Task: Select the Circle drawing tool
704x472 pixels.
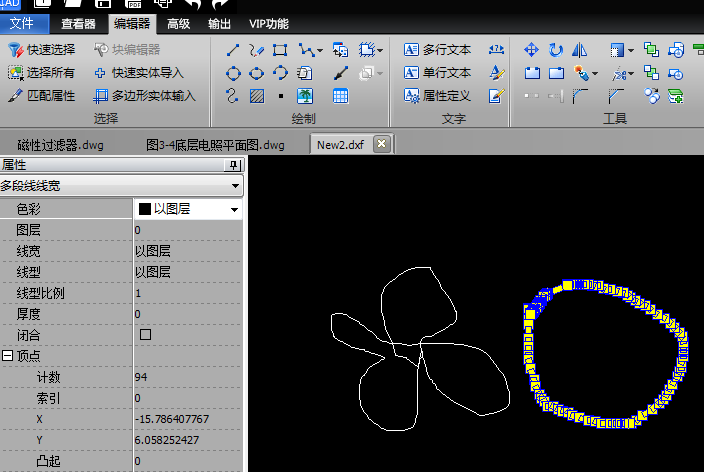Action: pyautogui.click(x=233, y=73)
